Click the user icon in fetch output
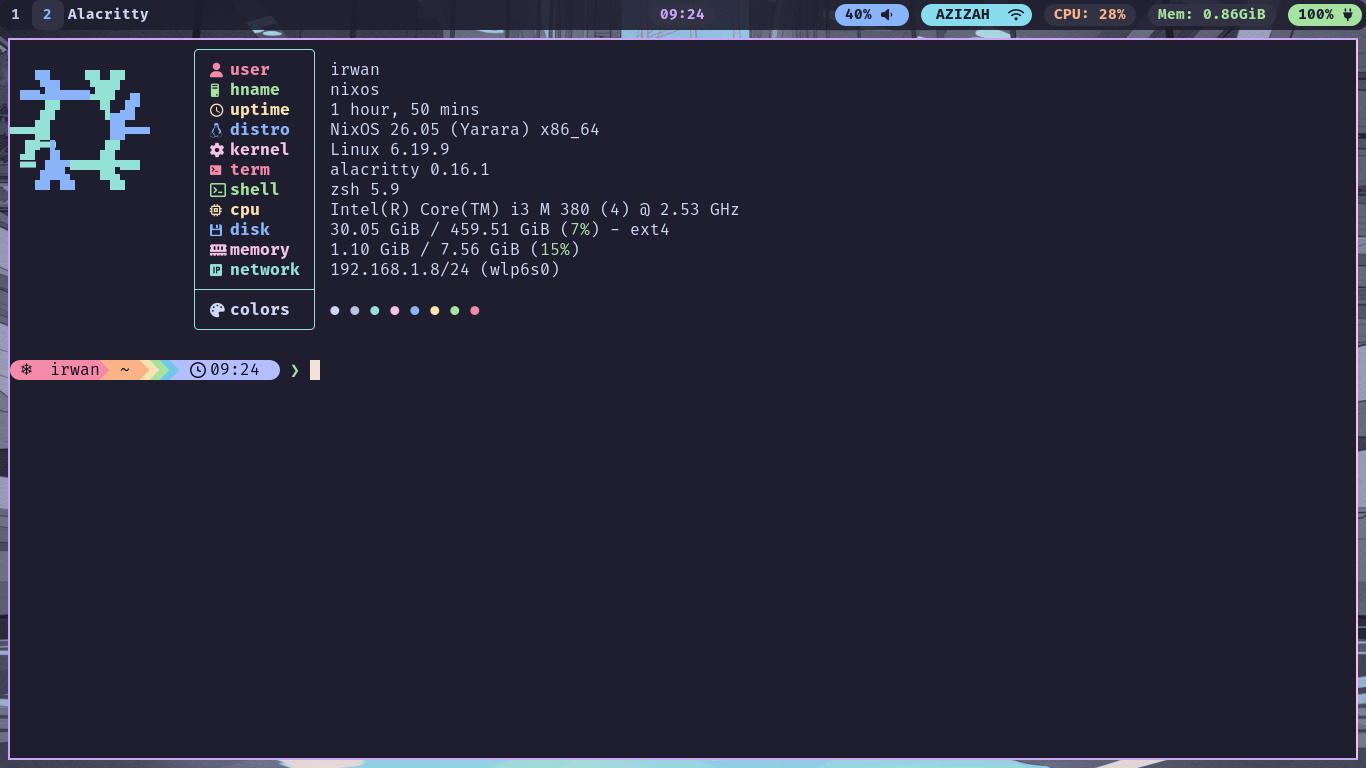 pyautogui.click(x=216, y=70)
